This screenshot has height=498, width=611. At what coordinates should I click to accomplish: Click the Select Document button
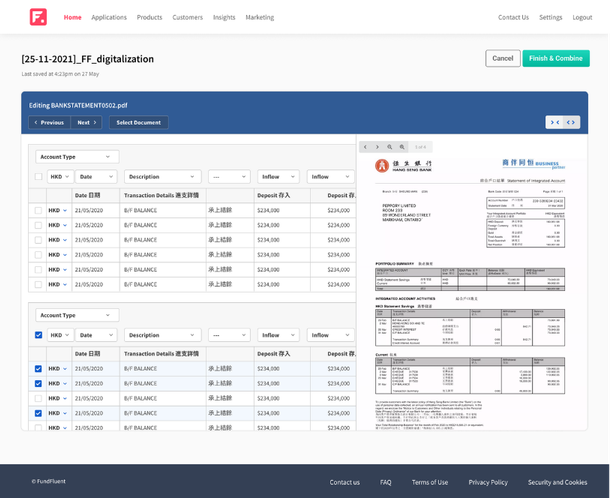[139, 122]
